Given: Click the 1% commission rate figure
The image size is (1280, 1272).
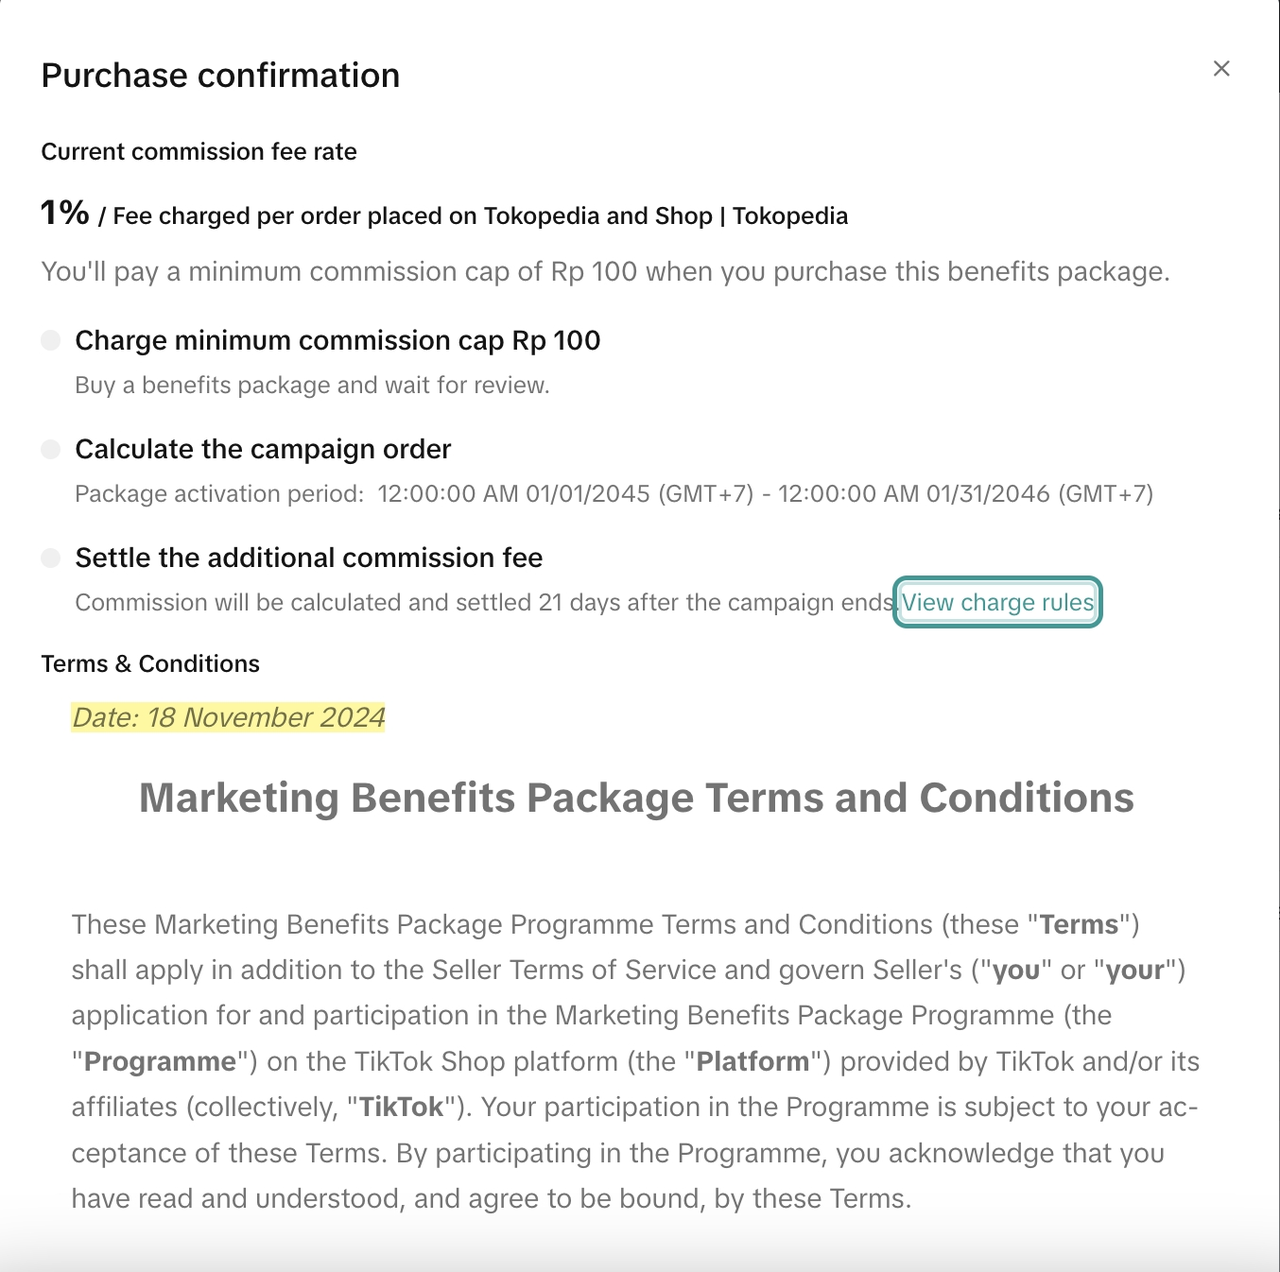Looking at the screenshot, I should coord(65,212).
